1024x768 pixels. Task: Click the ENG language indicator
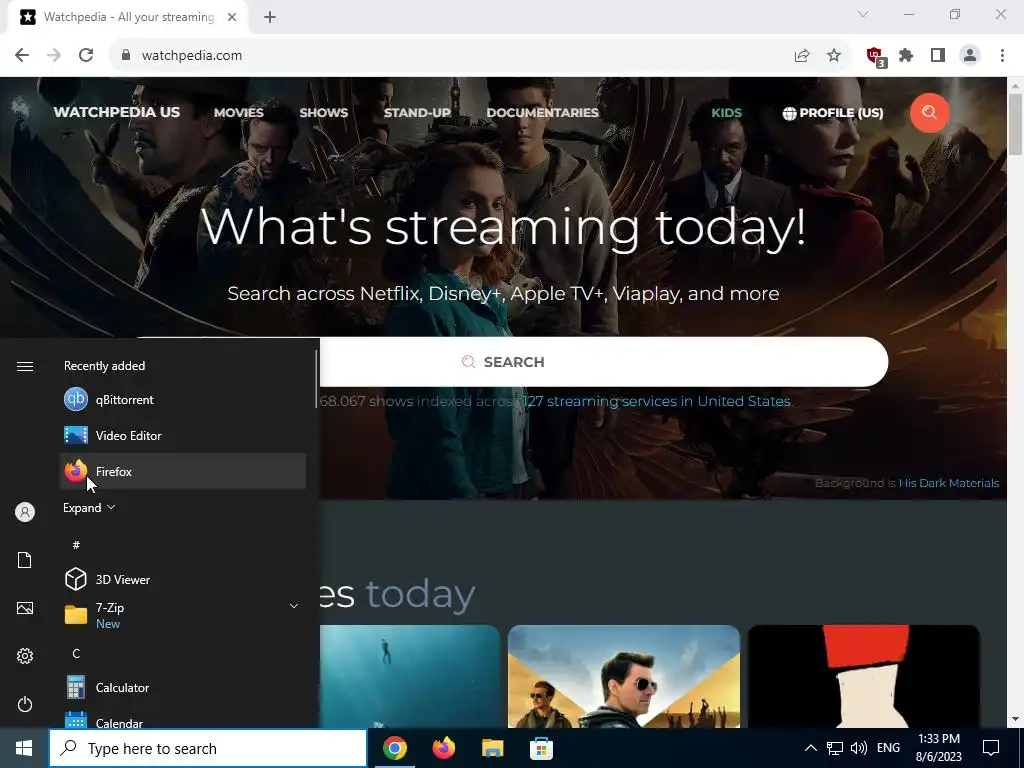pyautogui.click(x=888, y=748)
